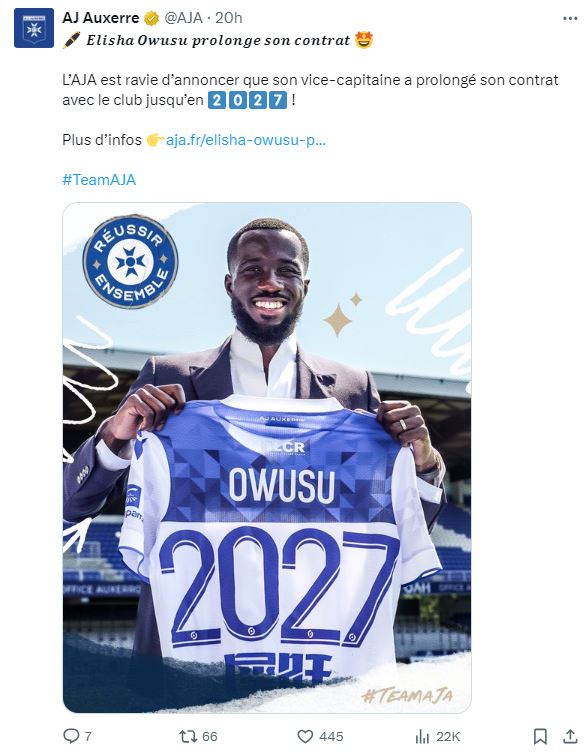
Task: Open the #TeamAJA hashtag
Action: 99,180
